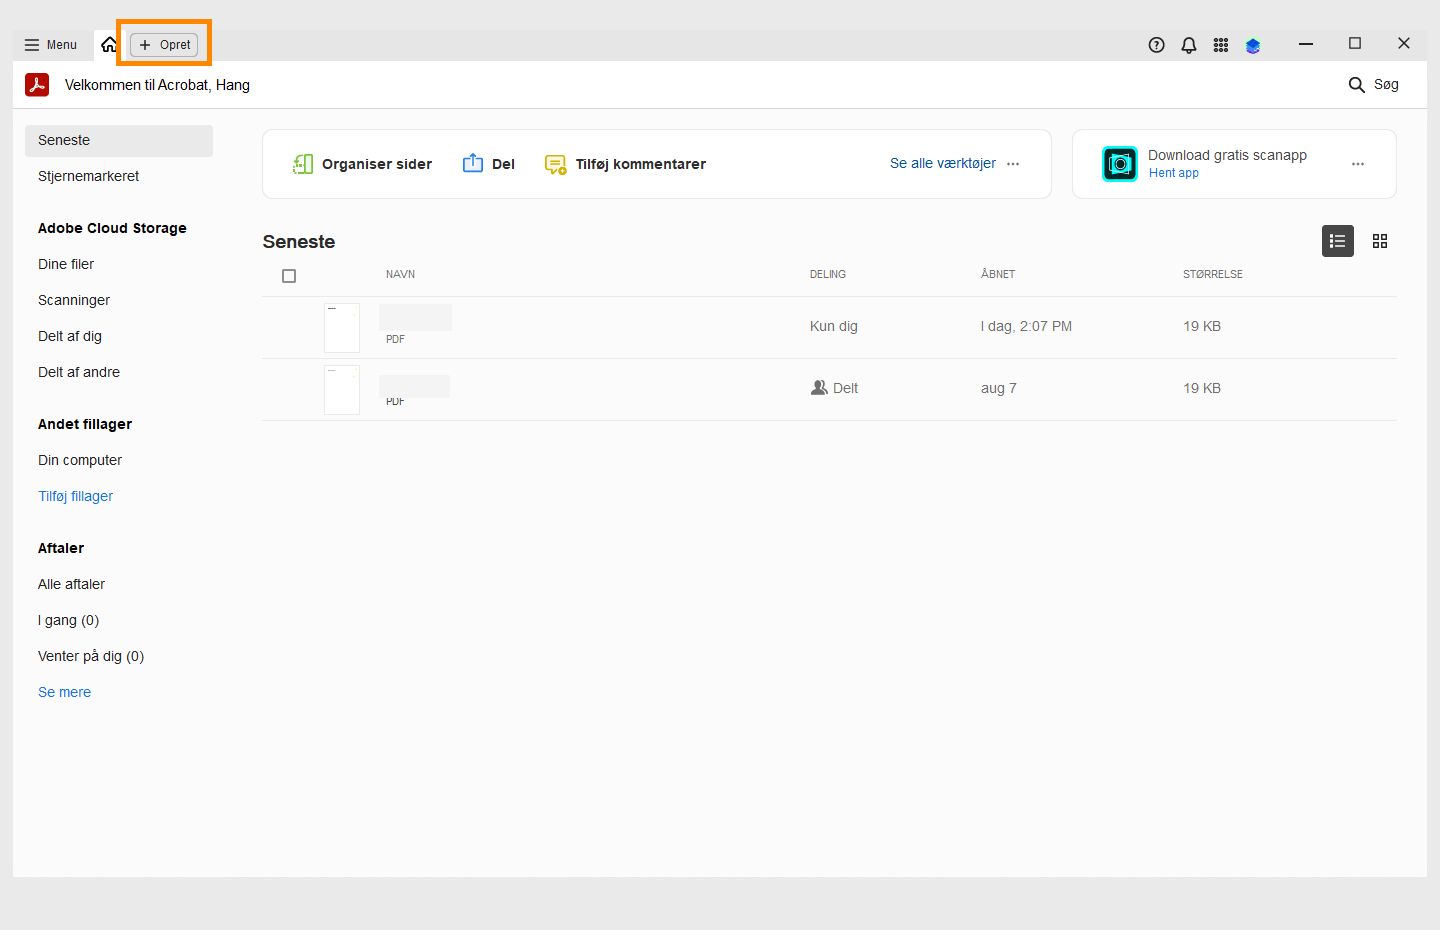The height and width of the screenshot is (930, 1440).
Task: Open more options beside Se alle værktøjer
Action: point(1013,164)
